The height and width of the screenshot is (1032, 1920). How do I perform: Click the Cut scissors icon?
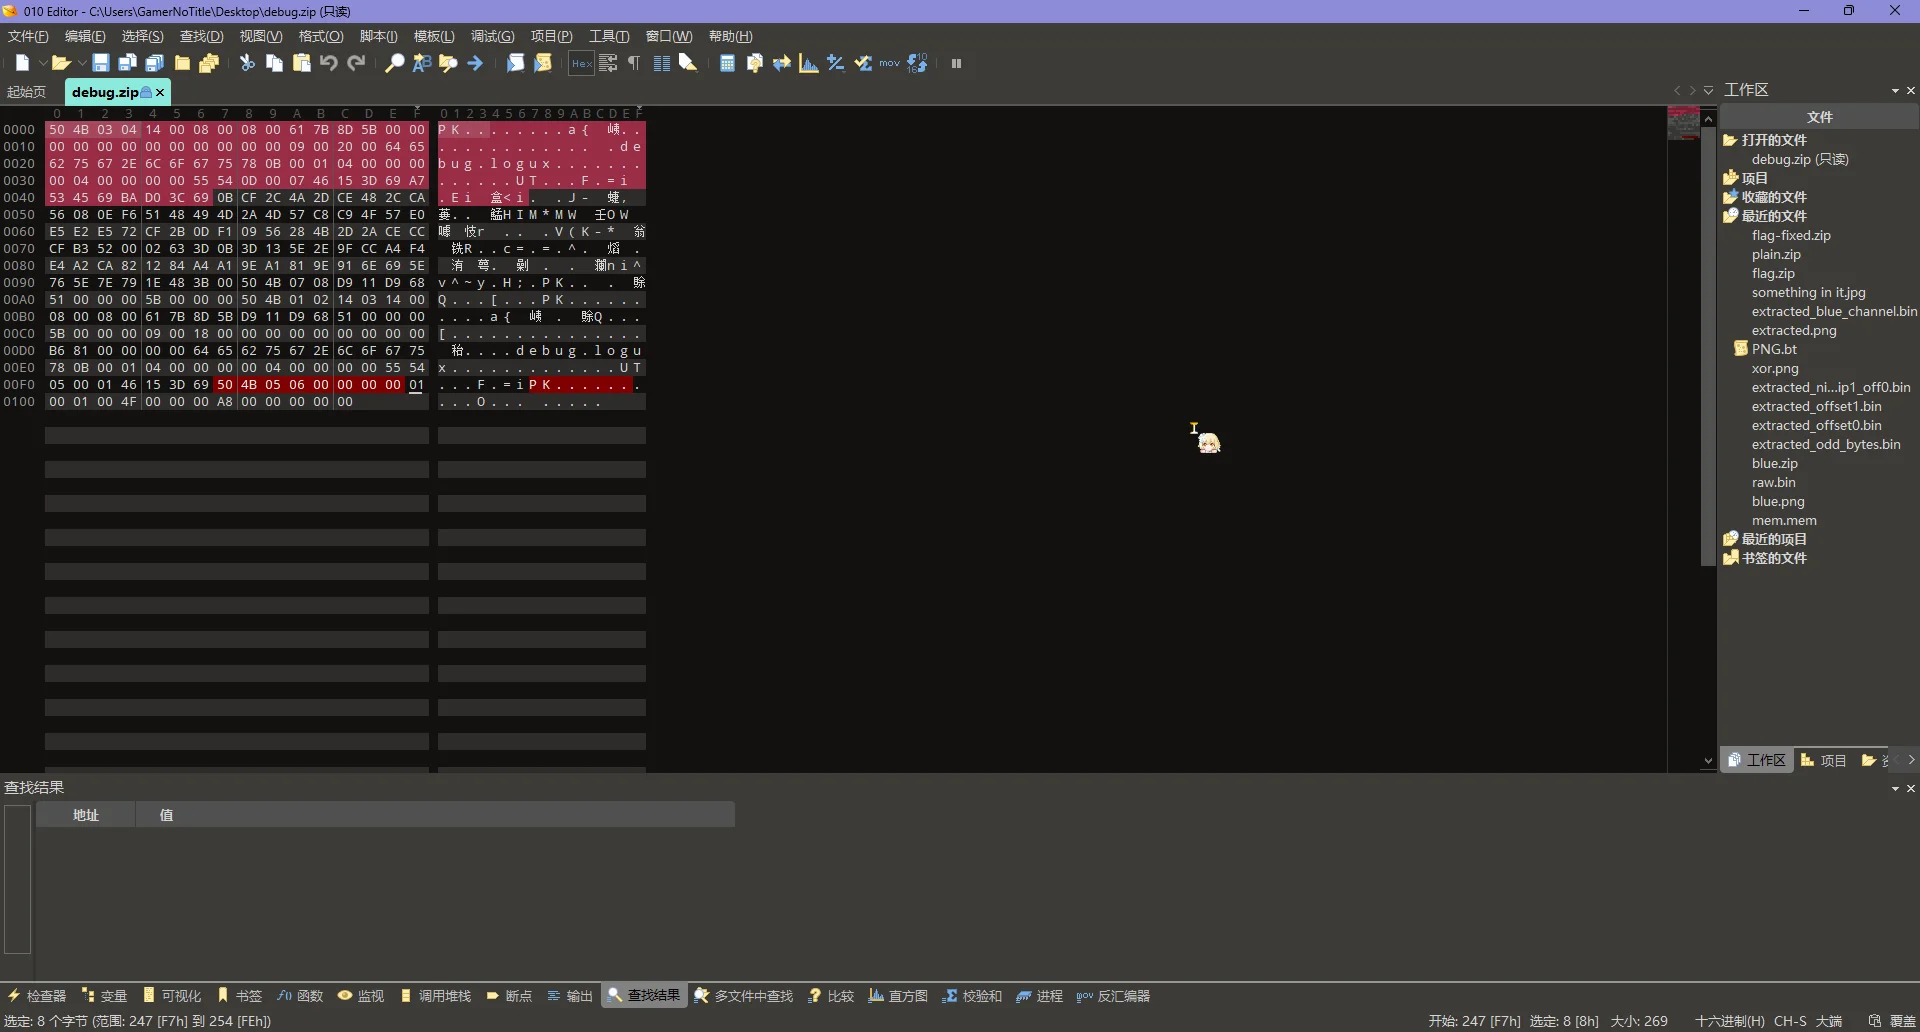[x=247, y=63]
